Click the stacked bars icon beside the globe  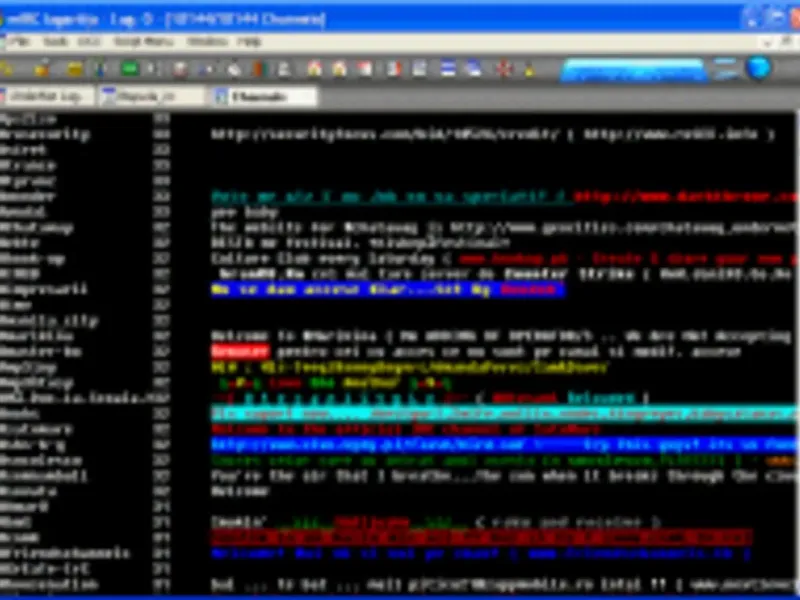[x=726, y=68]
